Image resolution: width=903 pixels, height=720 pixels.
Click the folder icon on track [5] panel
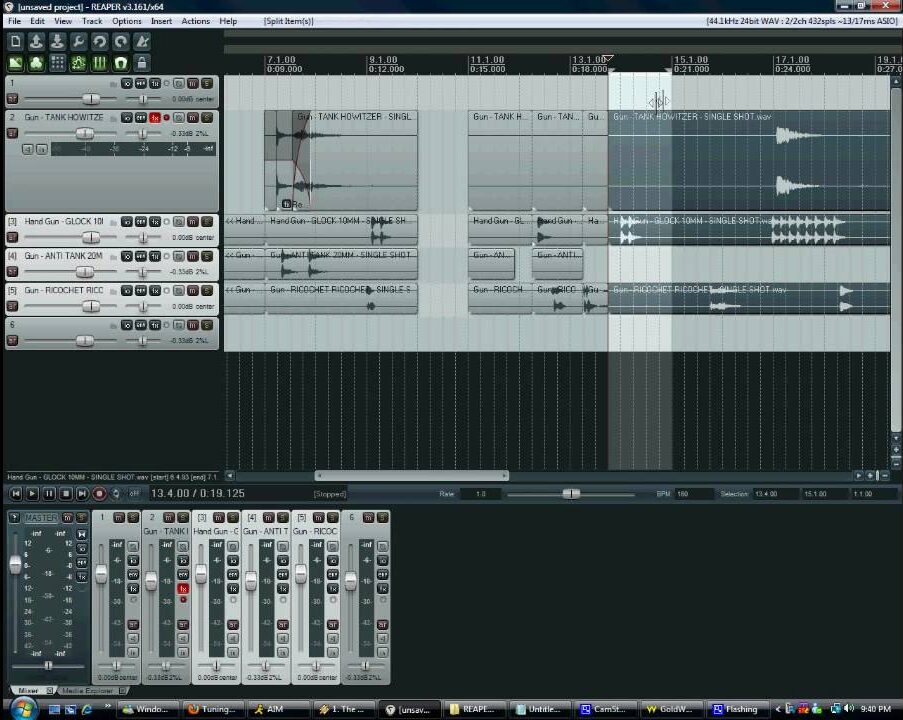[x=113, y=291]
